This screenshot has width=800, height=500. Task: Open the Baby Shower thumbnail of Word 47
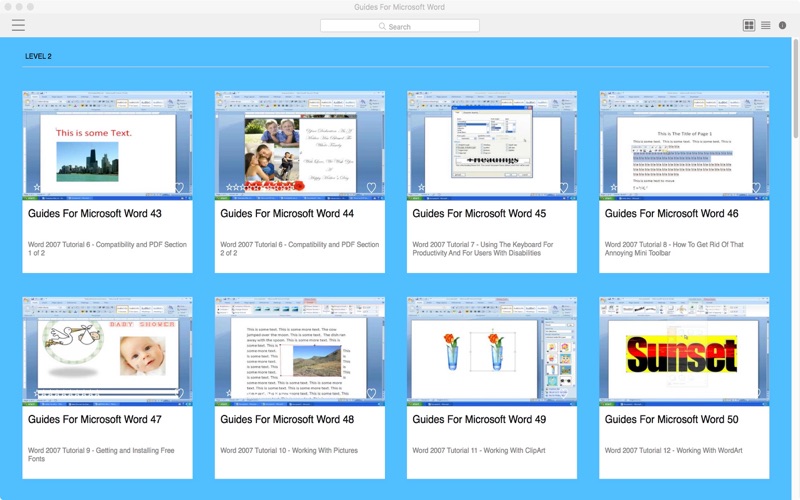[x=107, y=352]
